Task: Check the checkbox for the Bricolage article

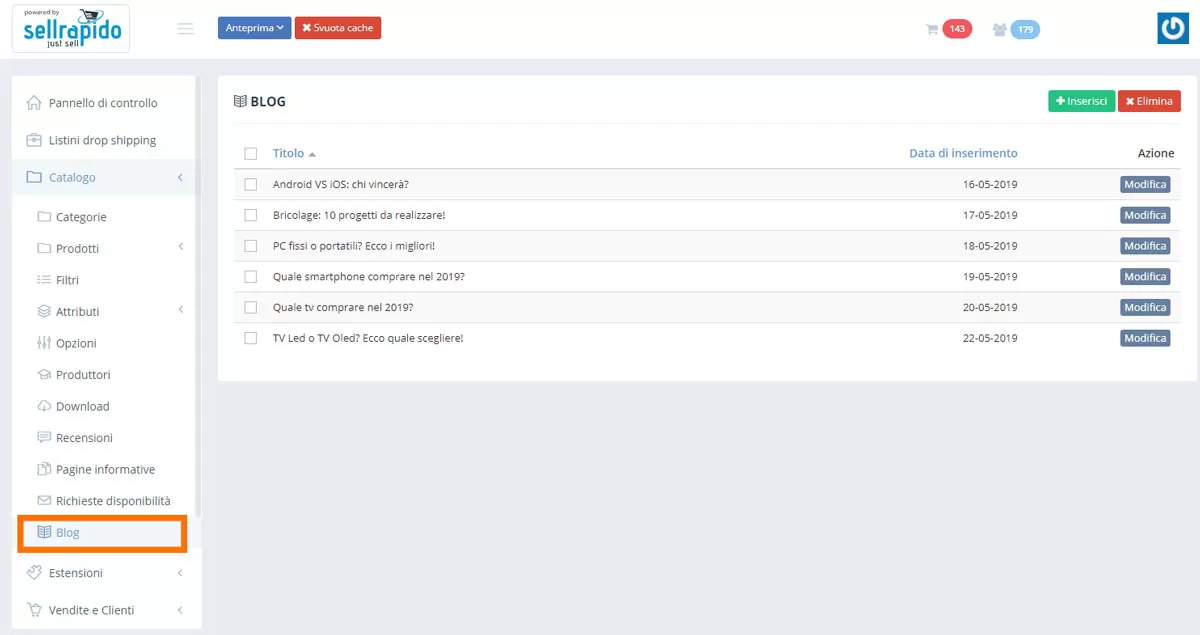Action: 251,215
